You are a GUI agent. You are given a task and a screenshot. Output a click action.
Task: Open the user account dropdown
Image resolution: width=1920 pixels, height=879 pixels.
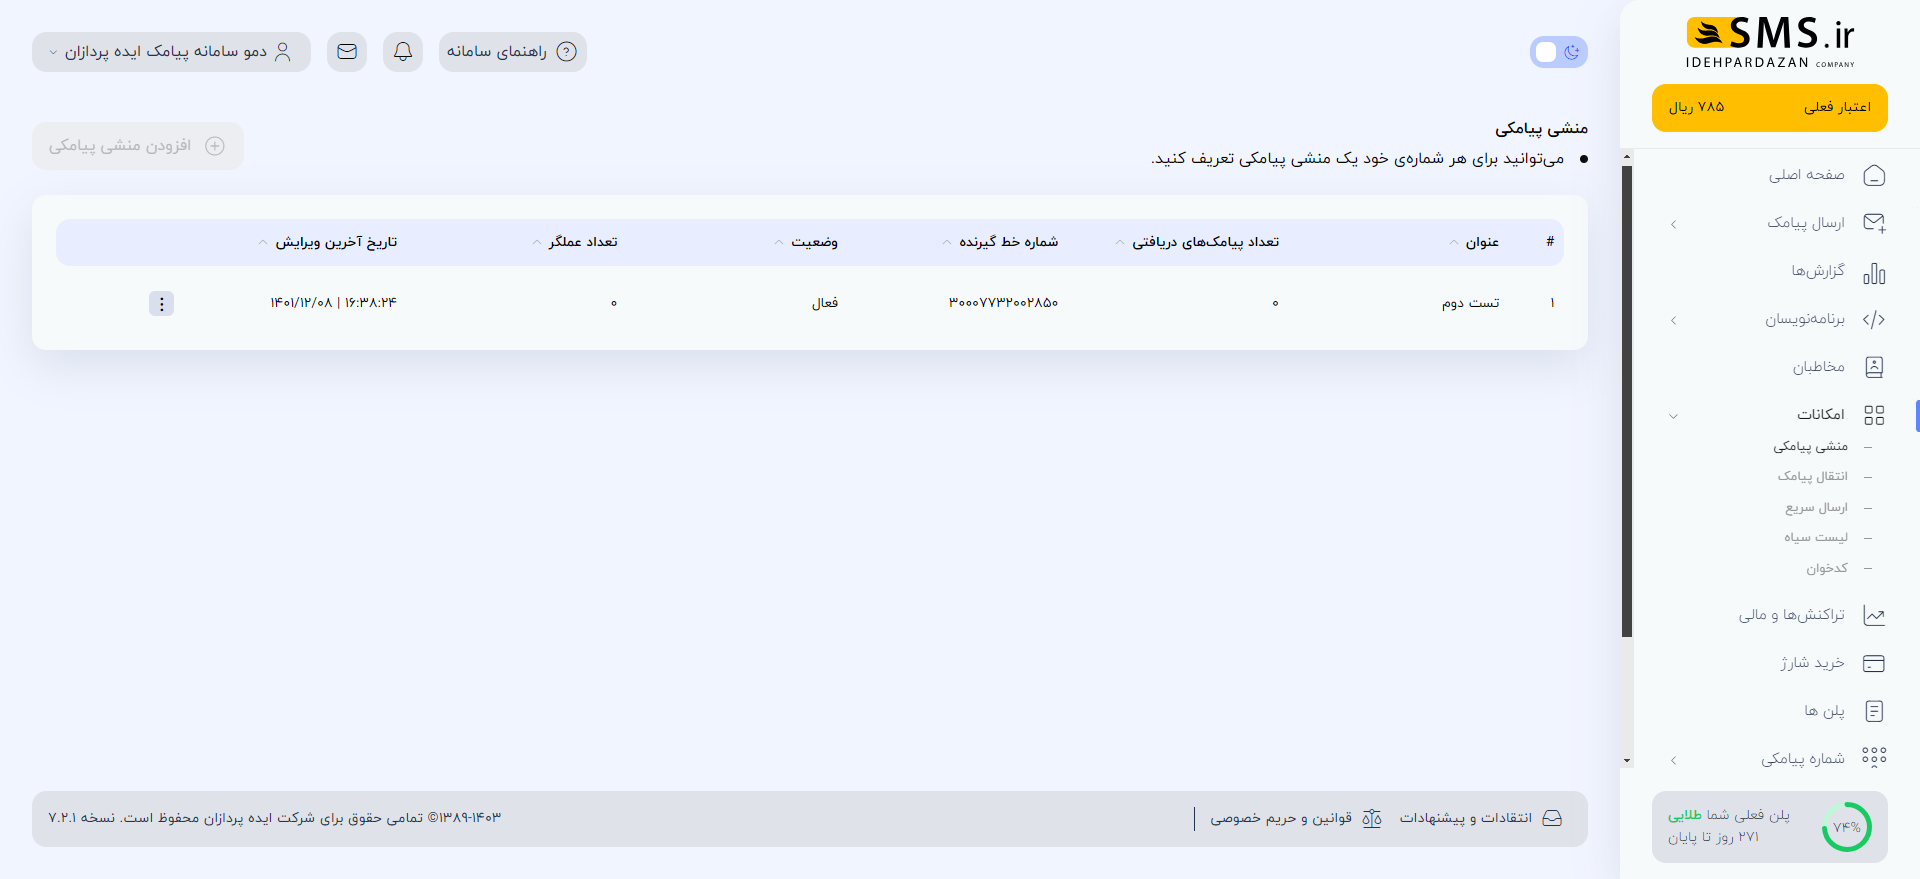coord(171,52)
